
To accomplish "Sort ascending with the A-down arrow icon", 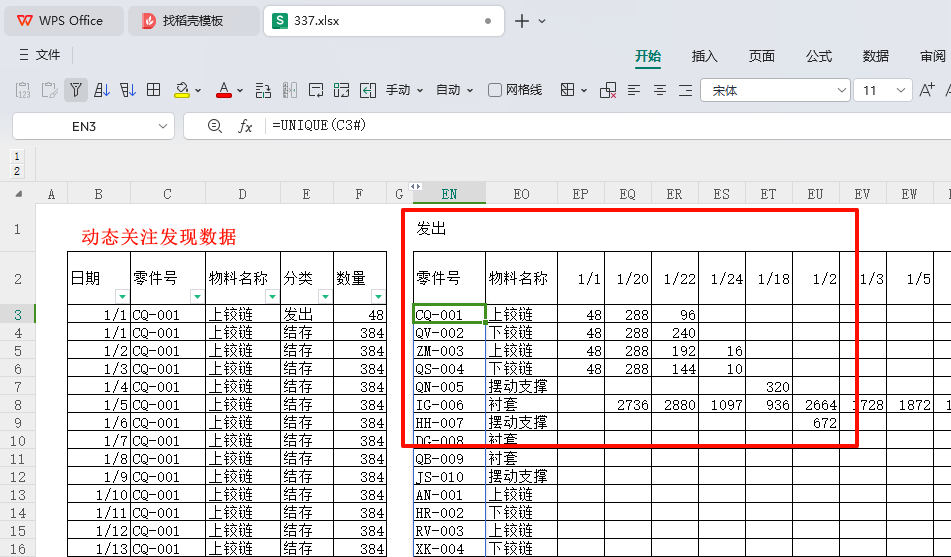I will point(102,90).
